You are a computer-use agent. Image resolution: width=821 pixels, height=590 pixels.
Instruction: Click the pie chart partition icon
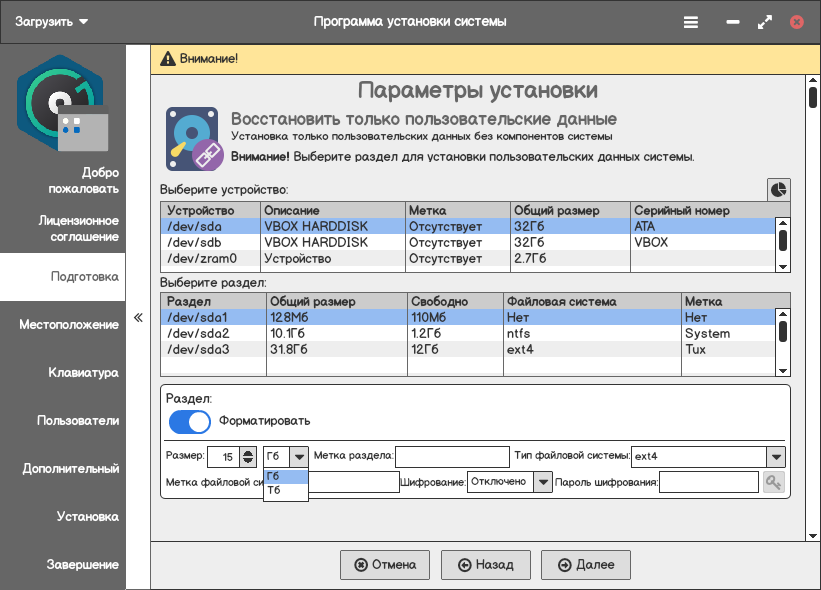point(778,189)
